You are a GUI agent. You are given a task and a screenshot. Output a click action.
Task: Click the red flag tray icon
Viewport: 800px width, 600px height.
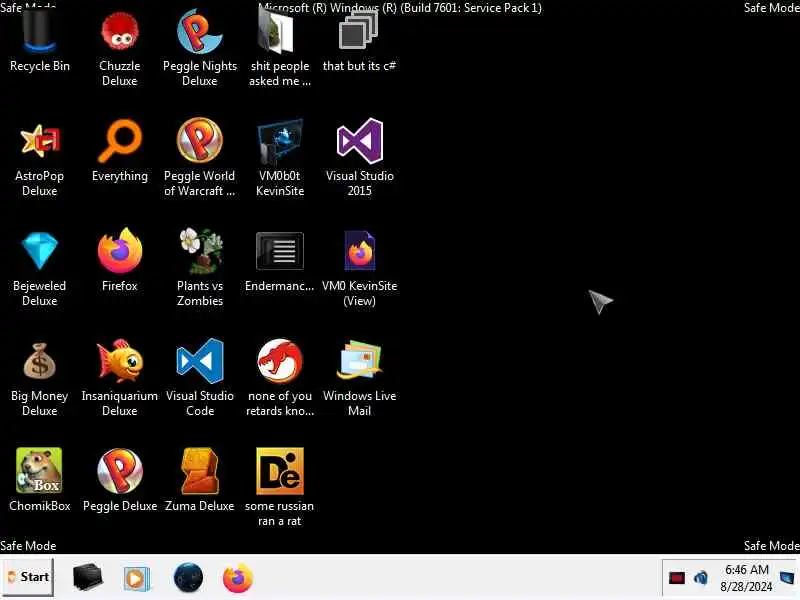click(677, 578)
